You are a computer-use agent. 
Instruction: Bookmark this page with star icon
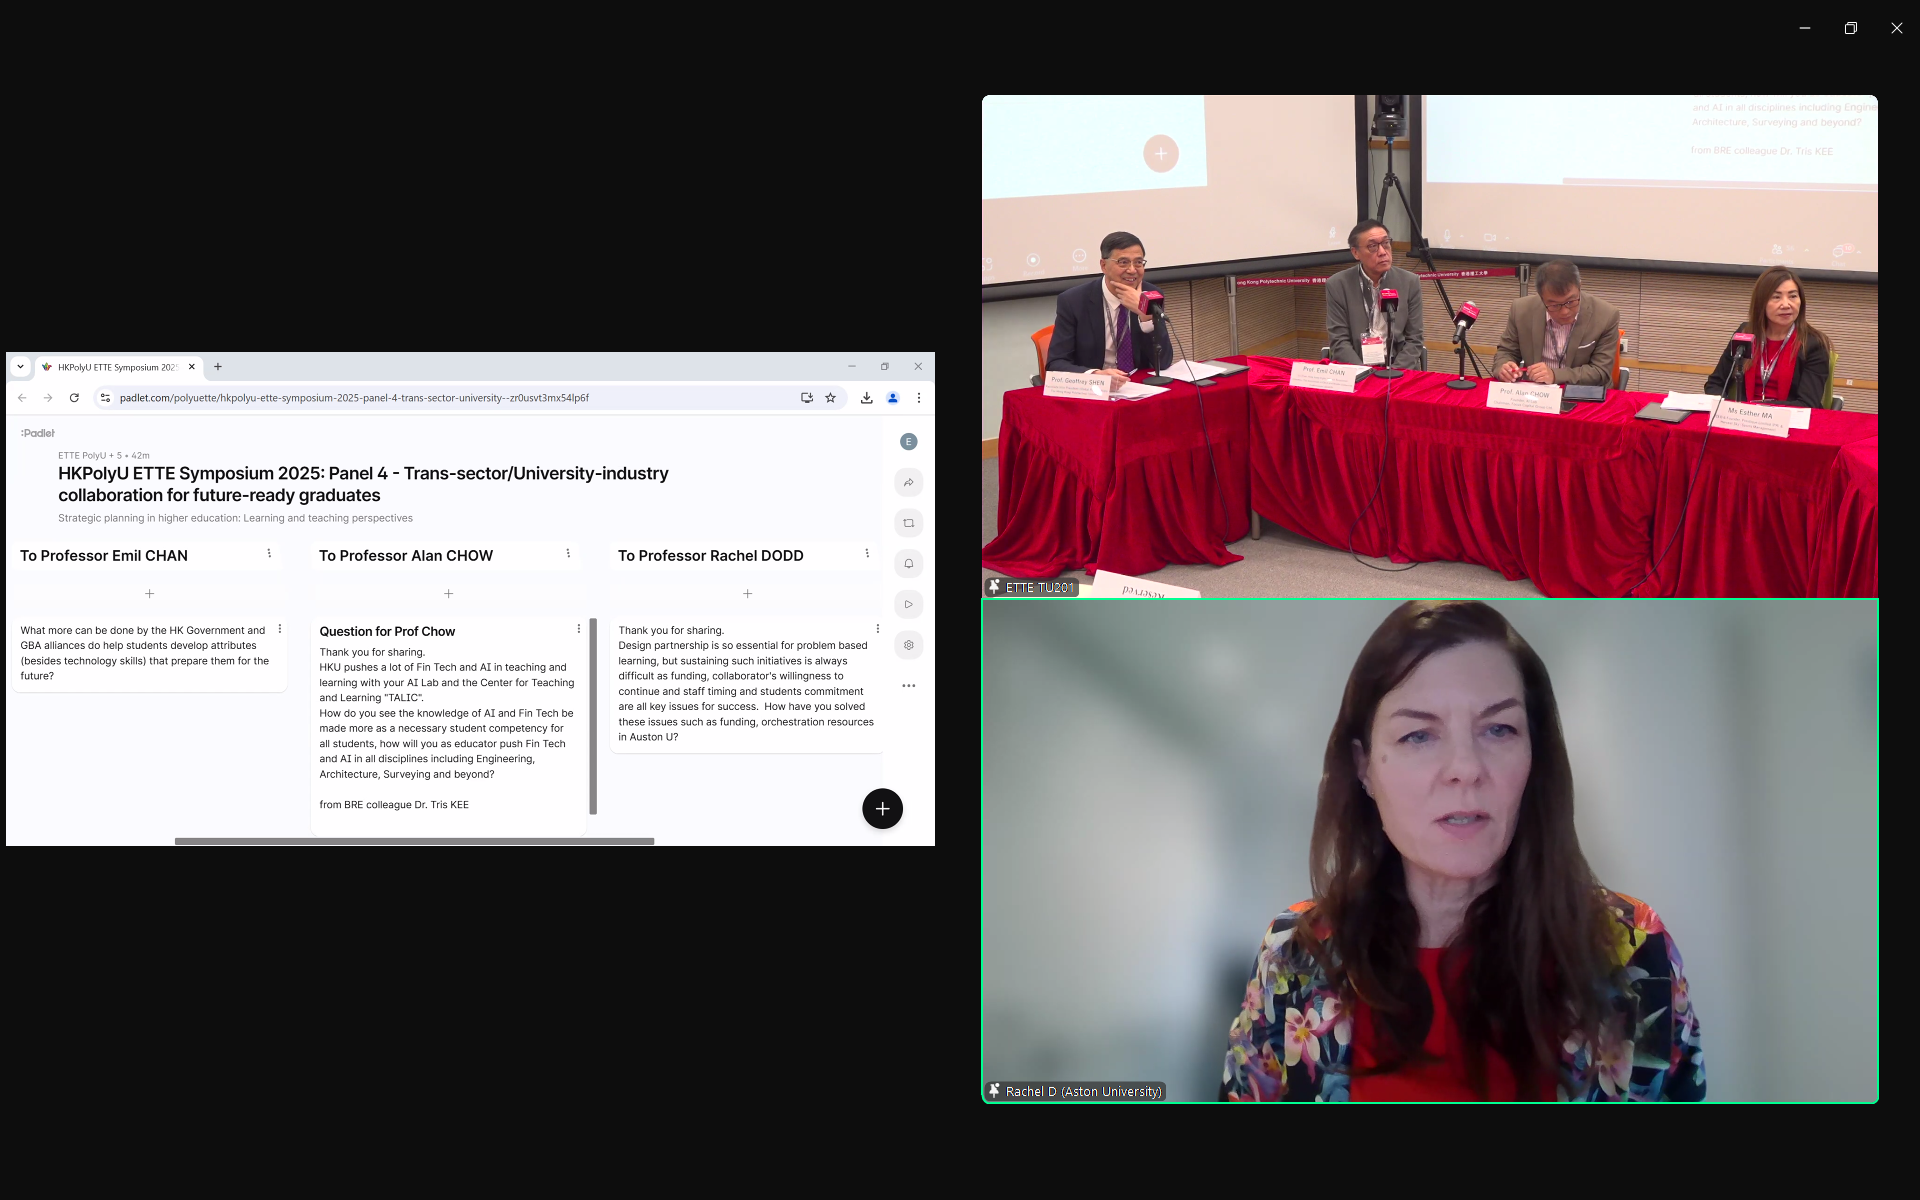[830, 398]
